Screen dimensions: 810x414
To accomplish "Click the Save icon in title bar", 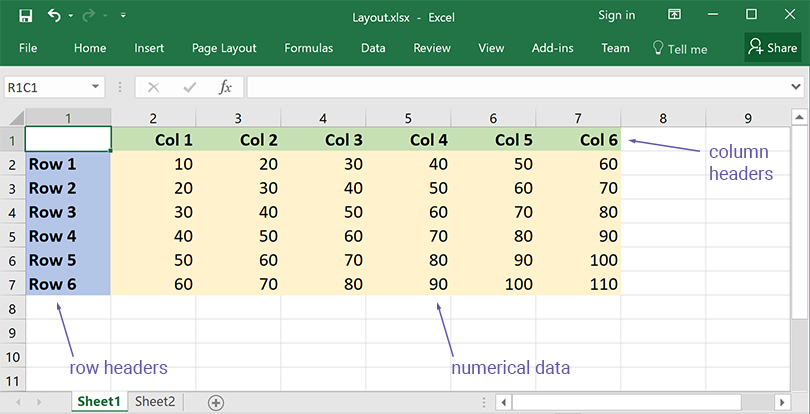I will coord(25,16).
